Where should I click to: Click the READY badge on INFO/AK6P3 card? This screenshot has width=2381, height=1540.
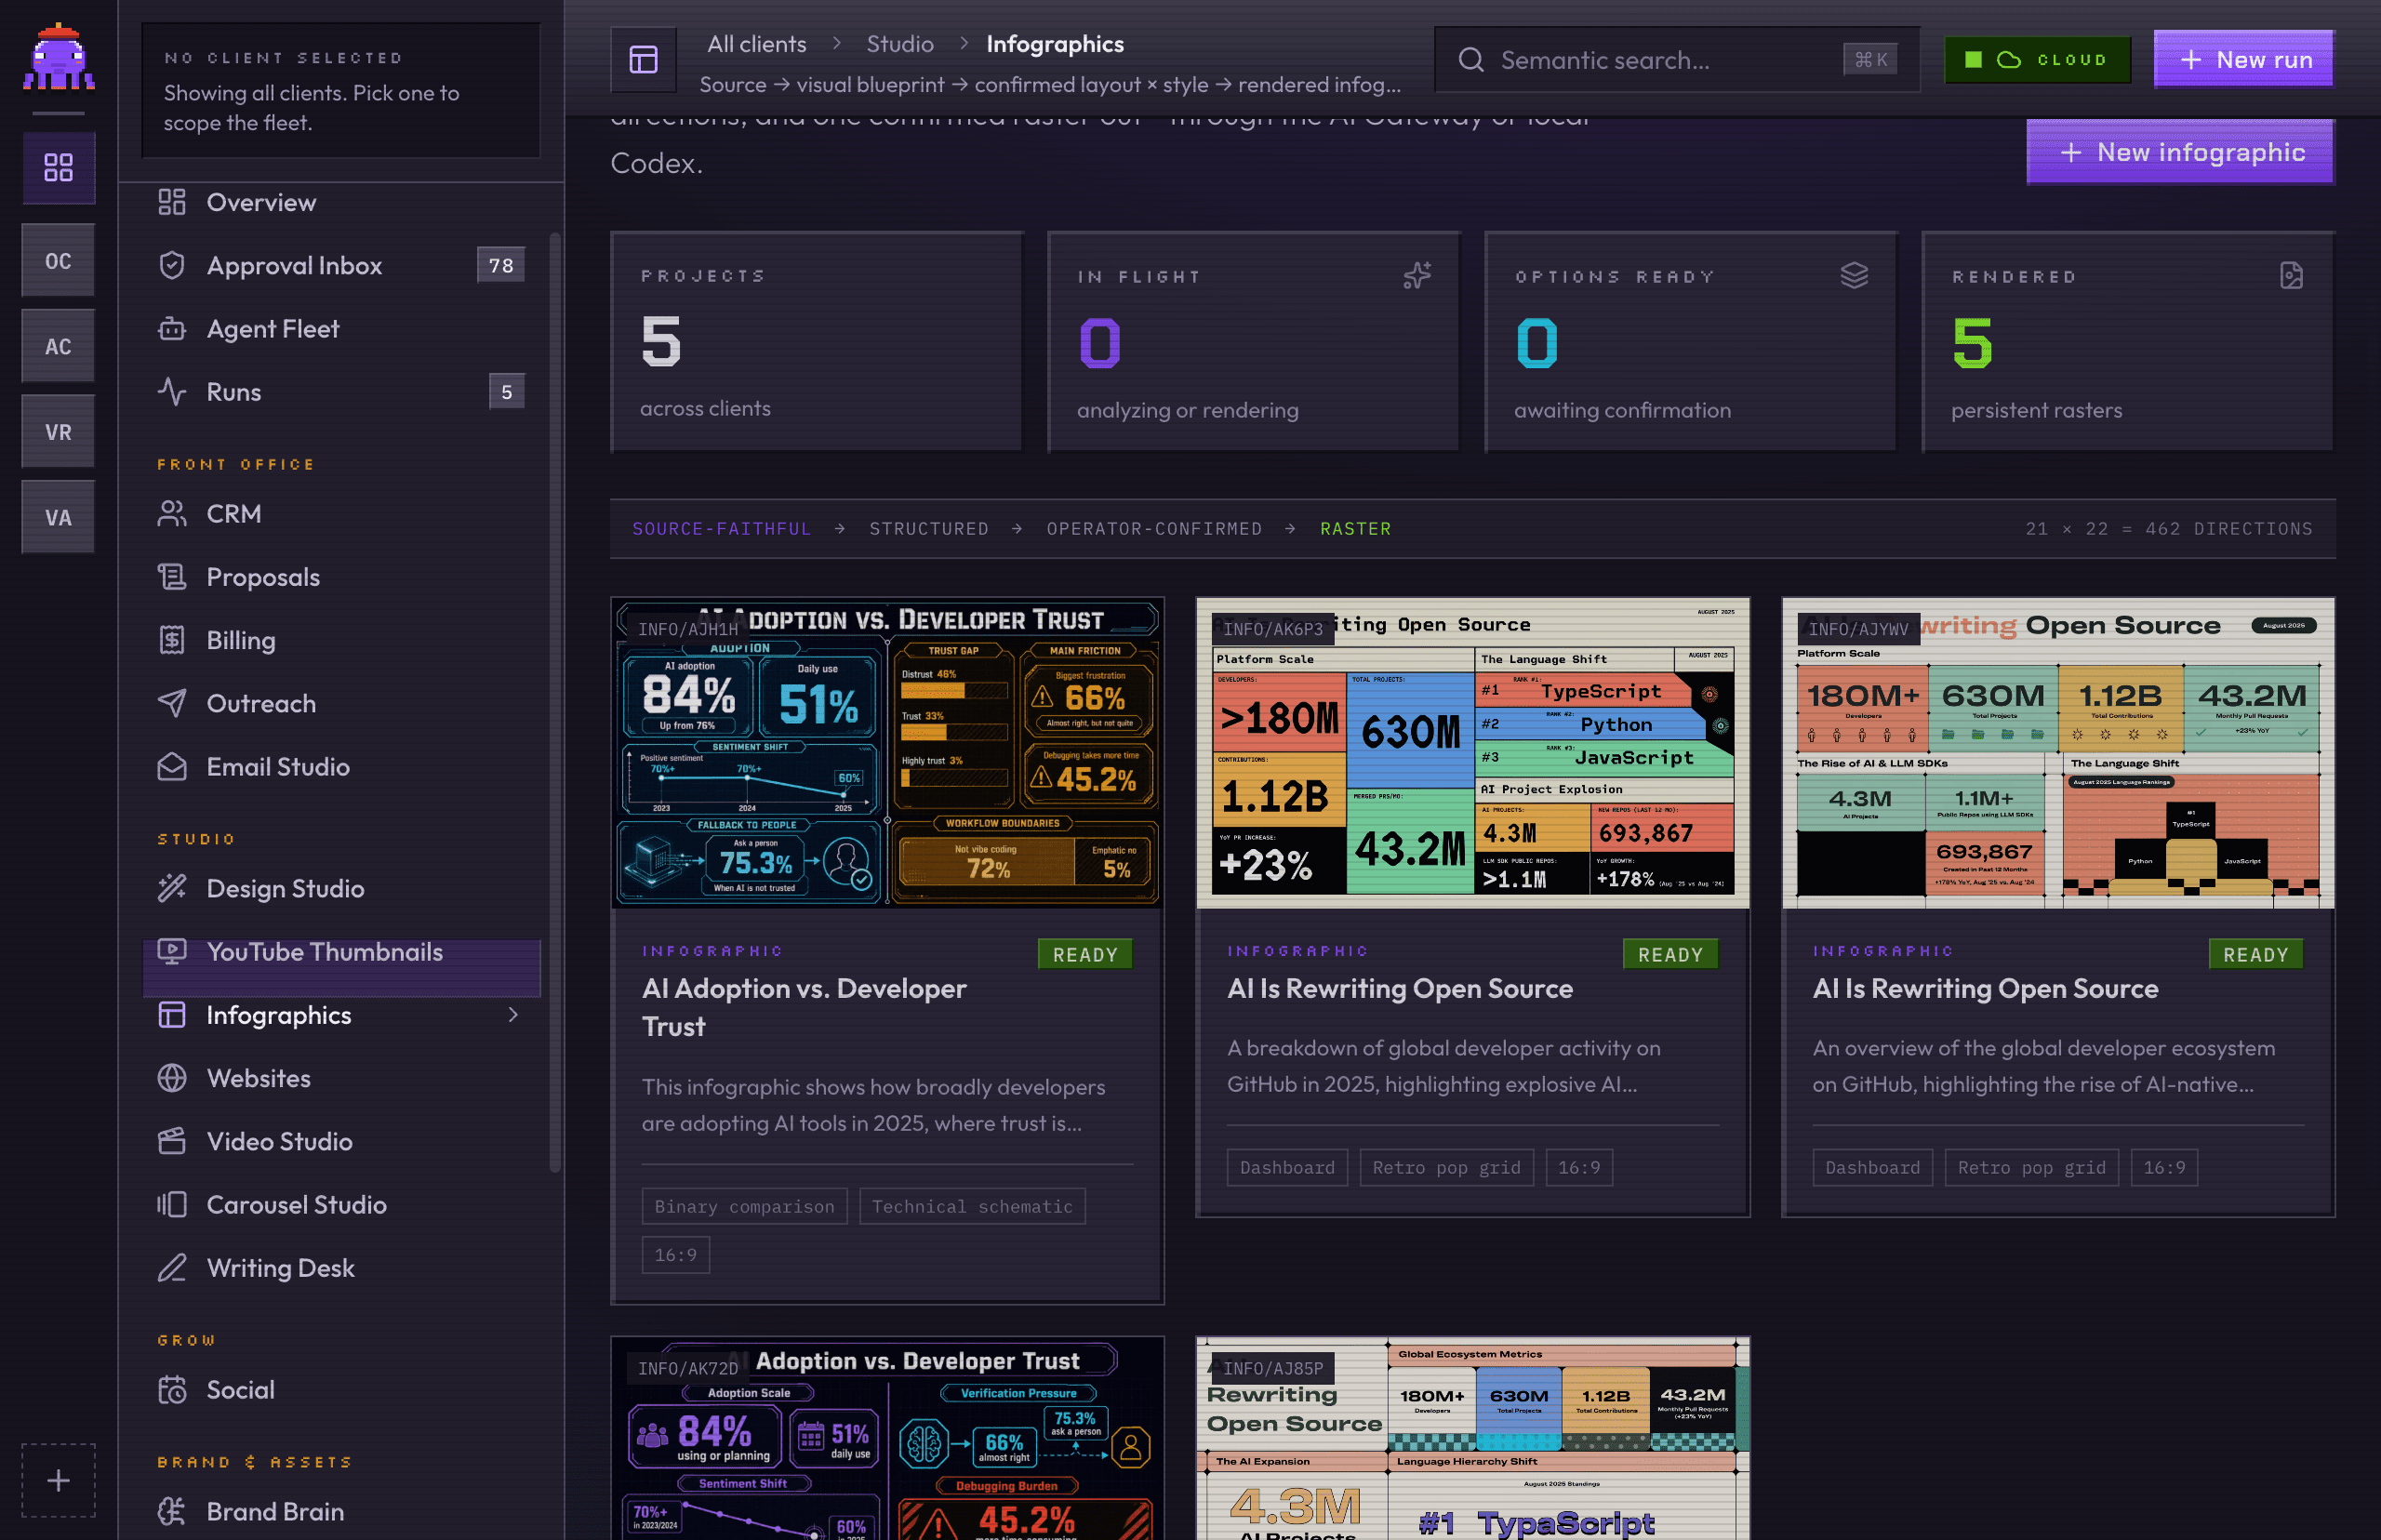pyautogui.click(x=1670, y=954)
